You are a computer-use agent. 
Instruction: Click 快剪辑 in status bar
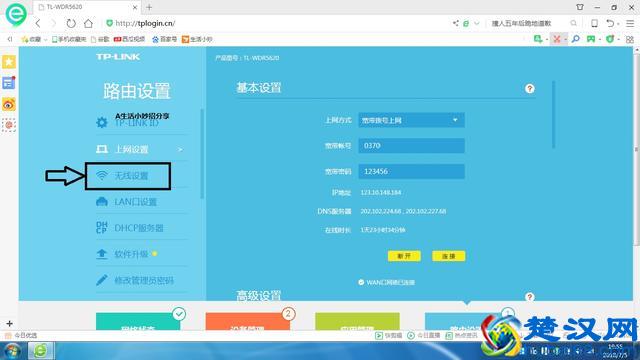(389, 336)
